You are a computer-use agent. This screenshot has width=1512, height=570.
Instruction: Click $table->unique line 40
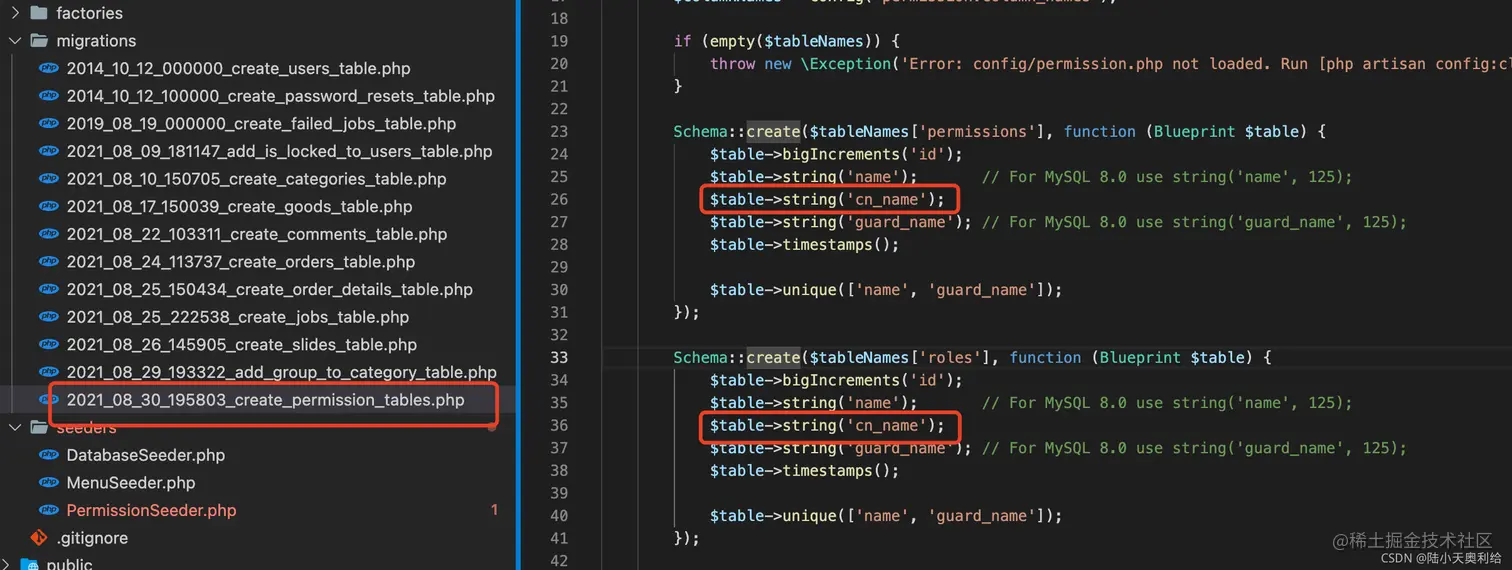click(886, 516)
